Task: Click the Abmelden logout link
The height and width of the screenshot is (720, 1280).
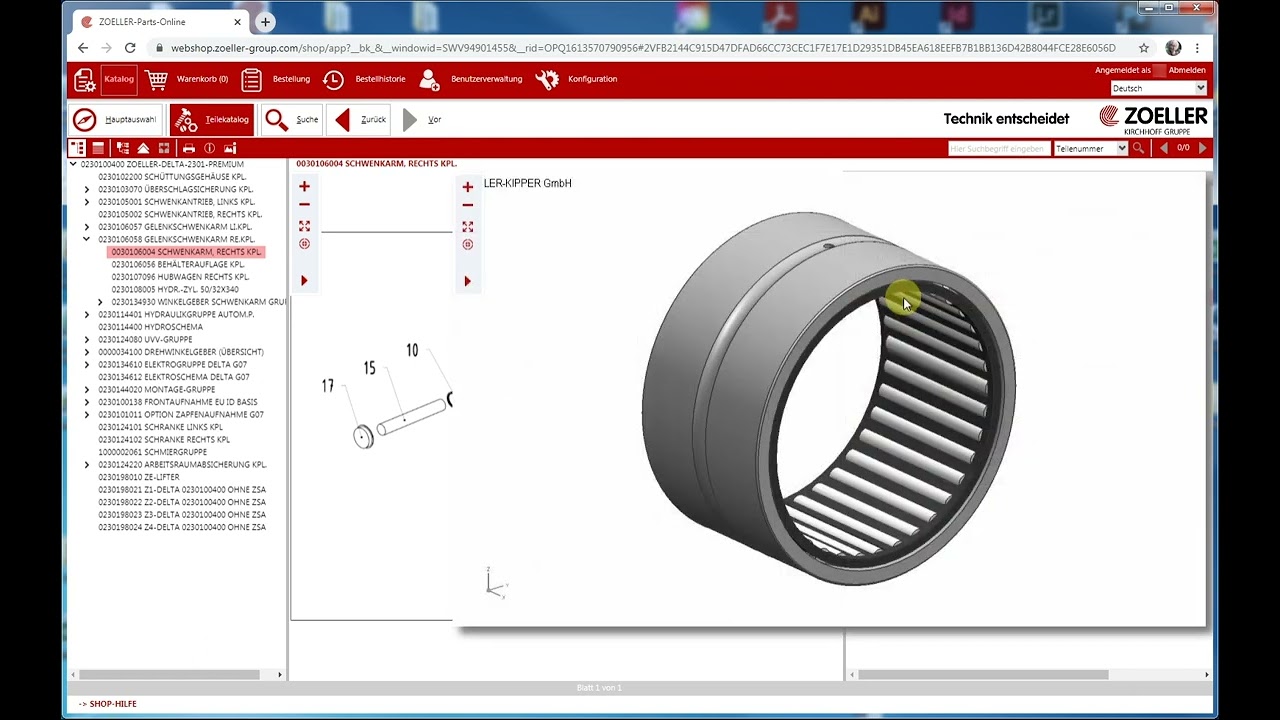Action: point(1187,70)
